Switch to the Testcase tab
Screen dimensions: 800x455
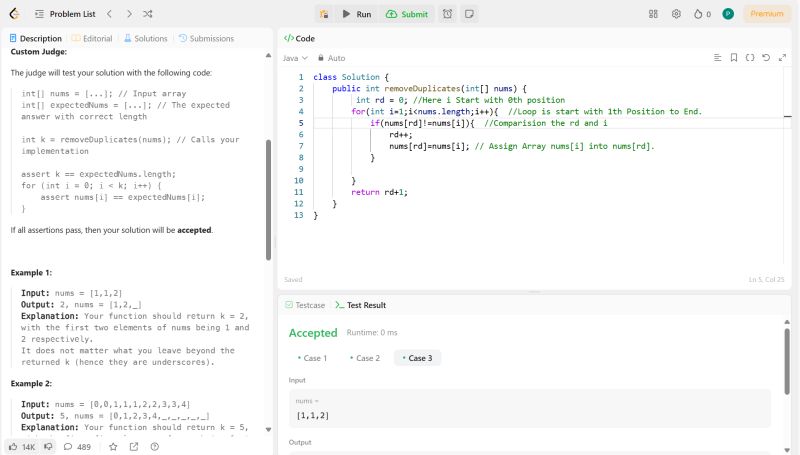305,305
